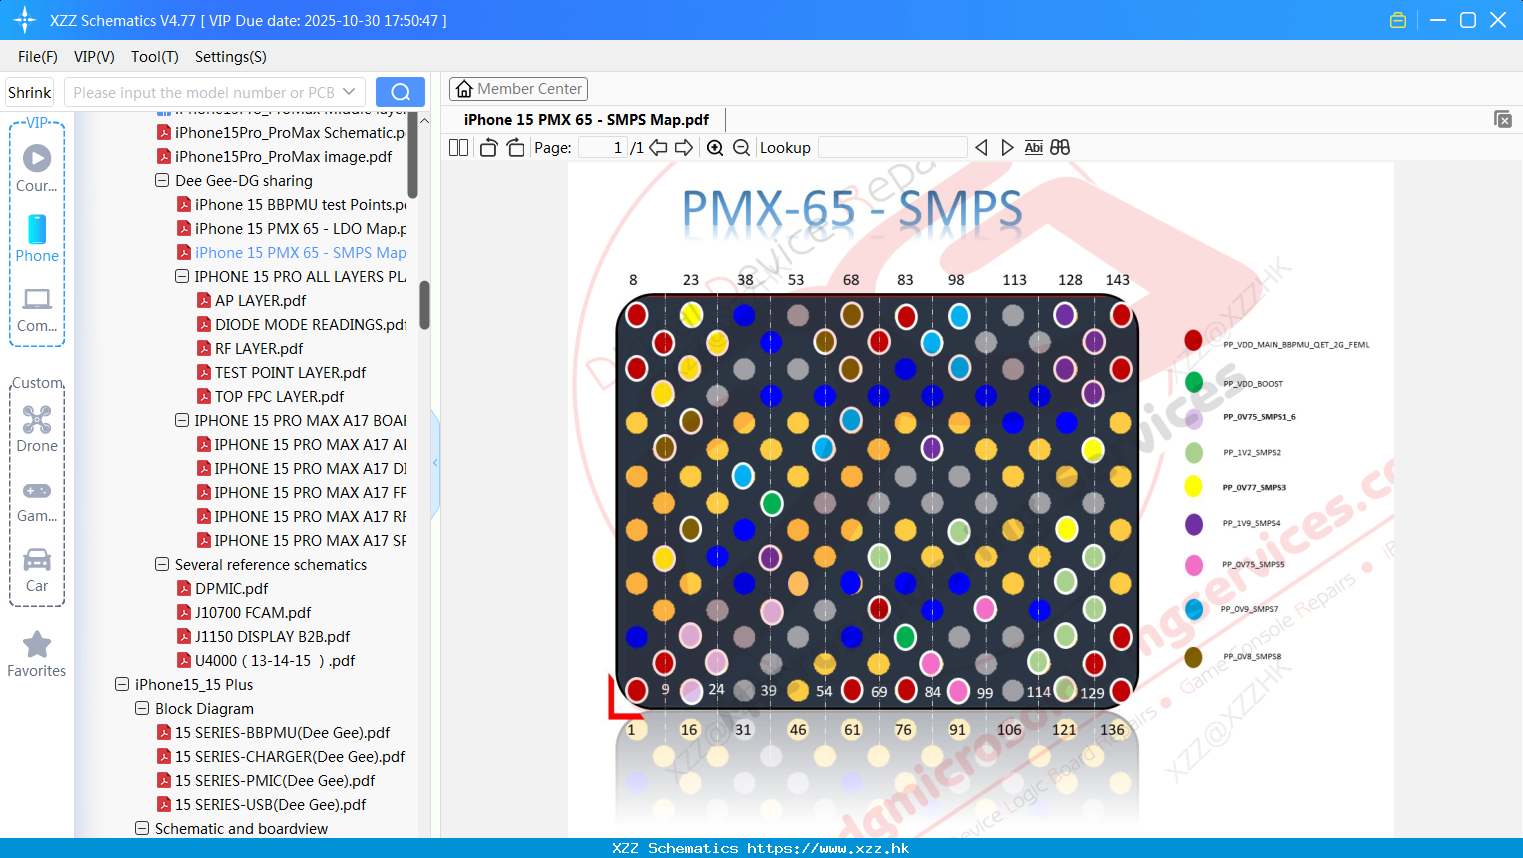Click the red PP_VDD_MAIN legend dot
1523x858 pixels.
point(1193,340)
